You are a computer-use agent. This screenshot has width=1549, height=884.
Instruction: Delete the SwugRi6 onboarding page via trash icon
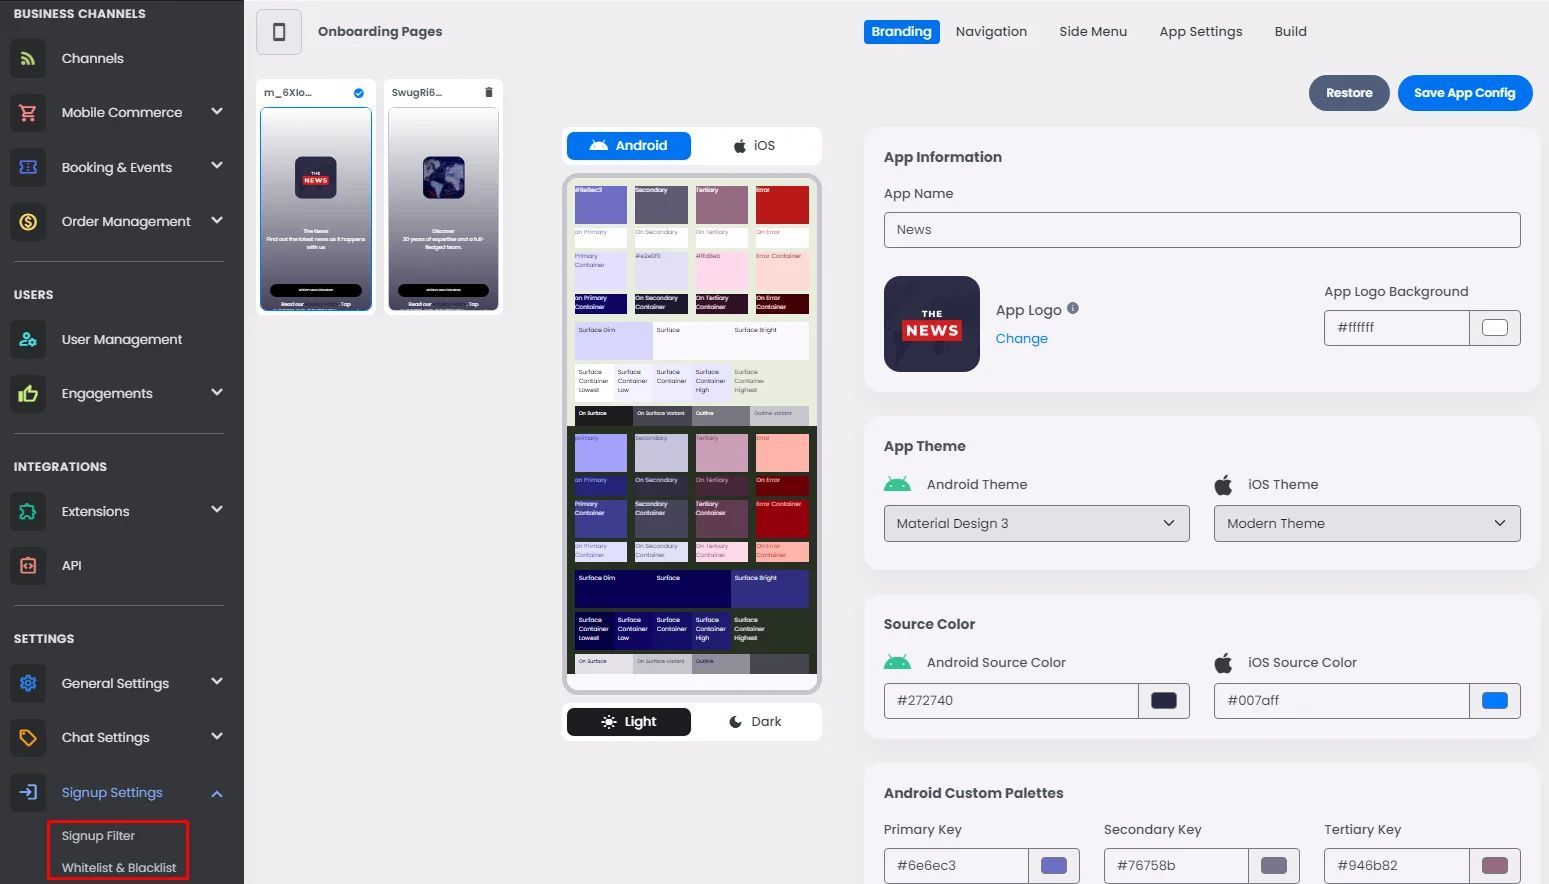pos(489,92)
